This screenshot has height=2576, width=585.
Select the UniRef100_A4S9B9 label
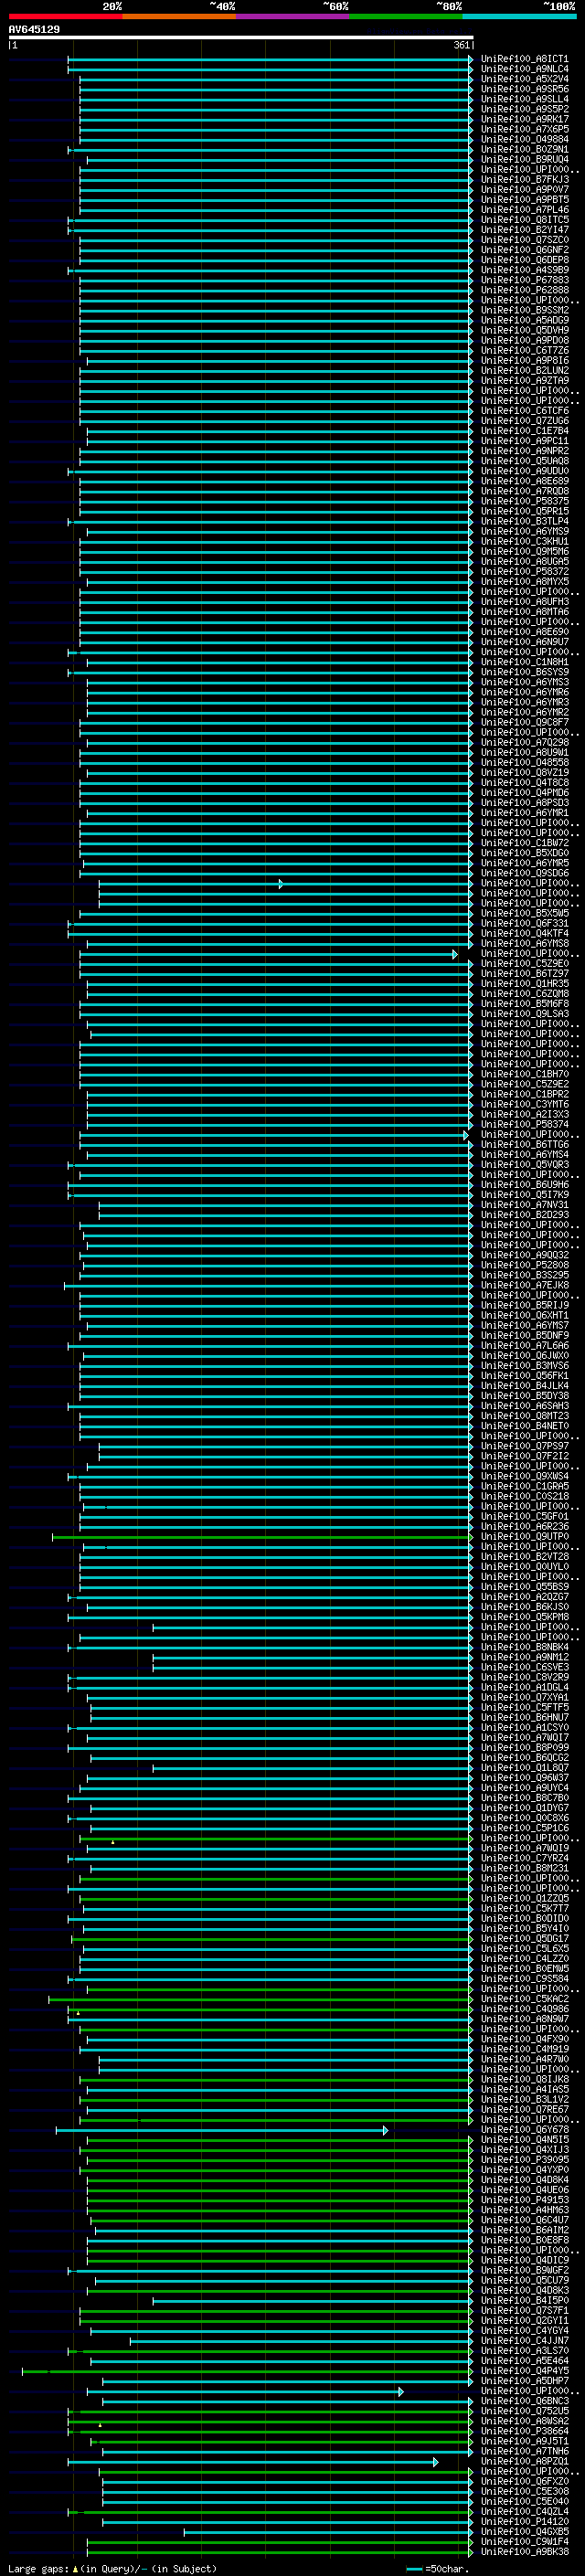(525, 270)
